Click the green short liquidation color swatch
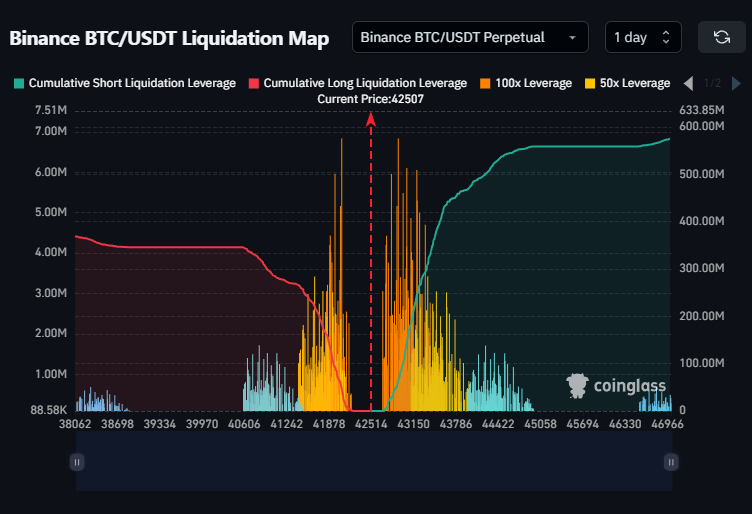The width and height of the screenshot is (752, 514). [19, 83]
